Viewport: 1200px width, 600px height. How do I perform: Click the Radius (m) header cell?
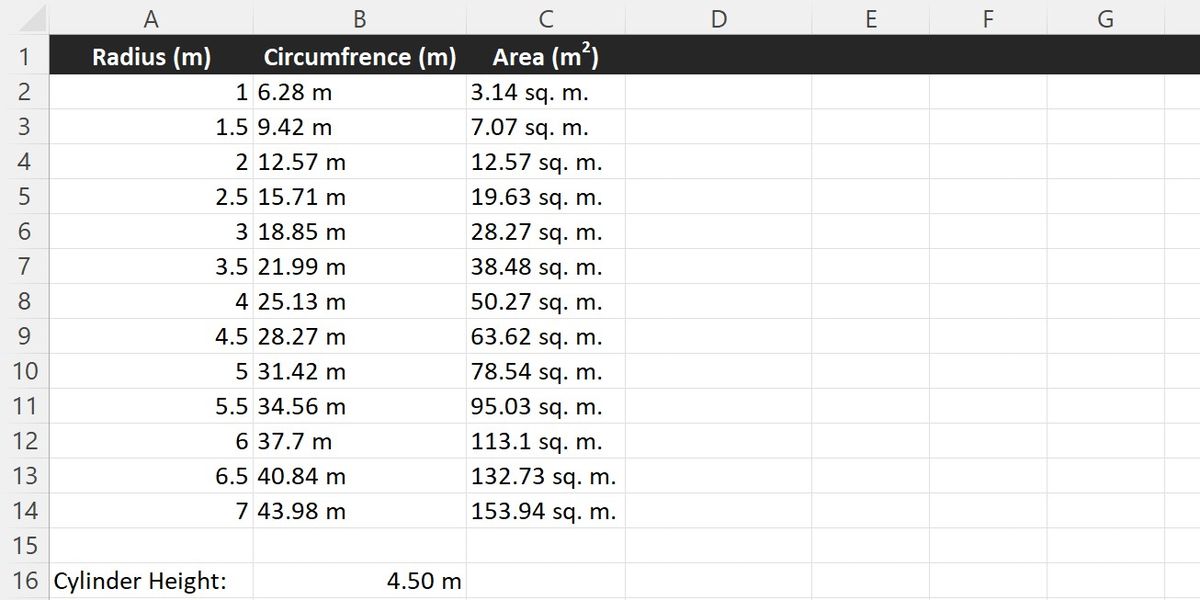[x=151, y=57]
